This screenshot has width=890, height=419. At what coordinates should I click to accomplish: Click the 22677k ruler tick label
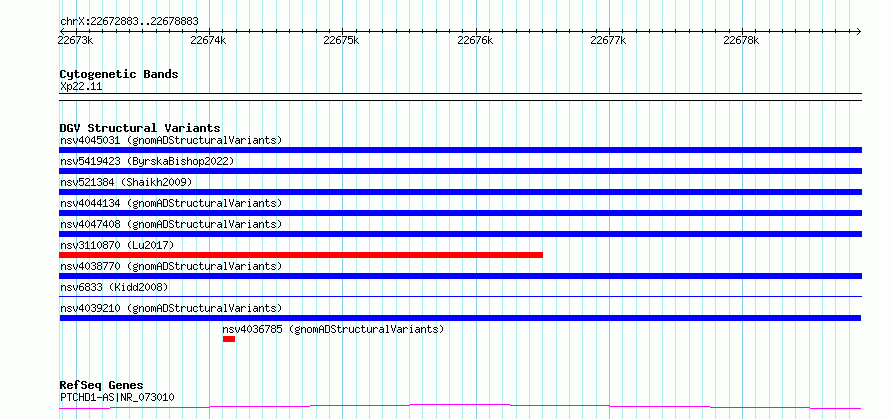(x=608, y=40)
